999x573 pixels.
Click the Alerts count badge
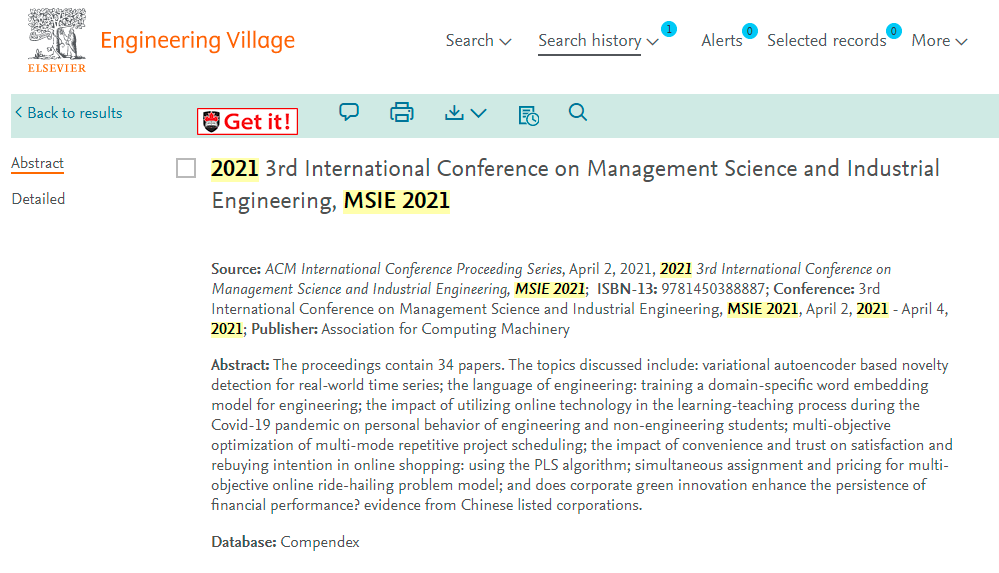tap(750, 31)
